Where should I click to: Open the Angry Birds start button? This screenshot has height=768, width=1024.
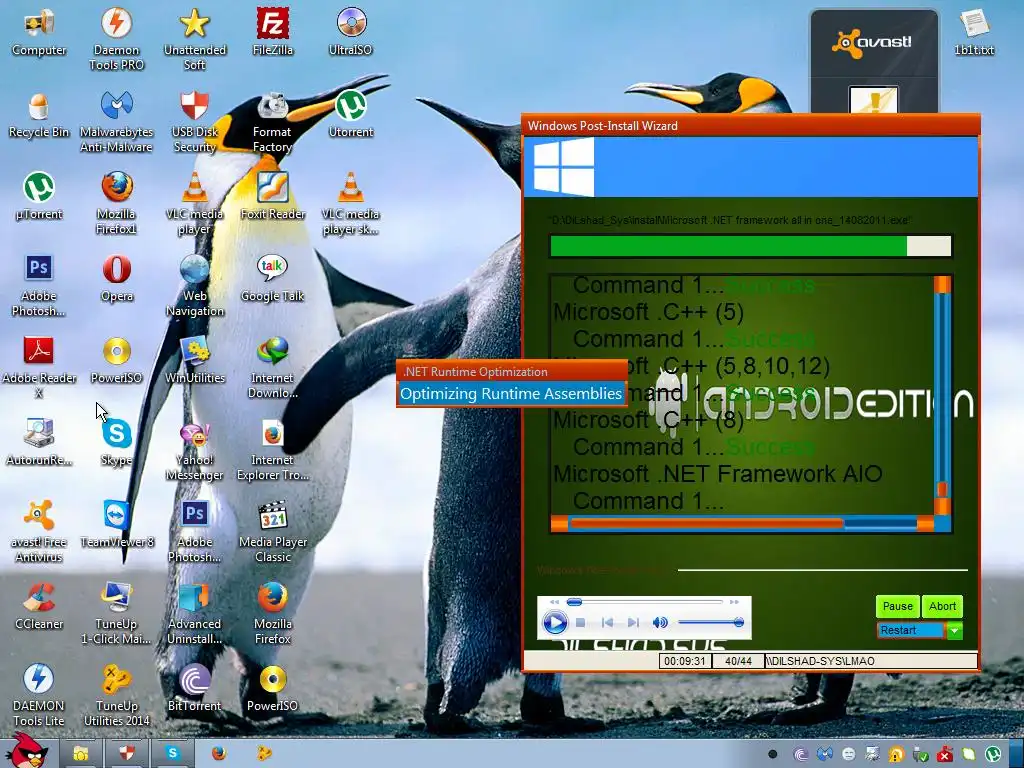28,750
